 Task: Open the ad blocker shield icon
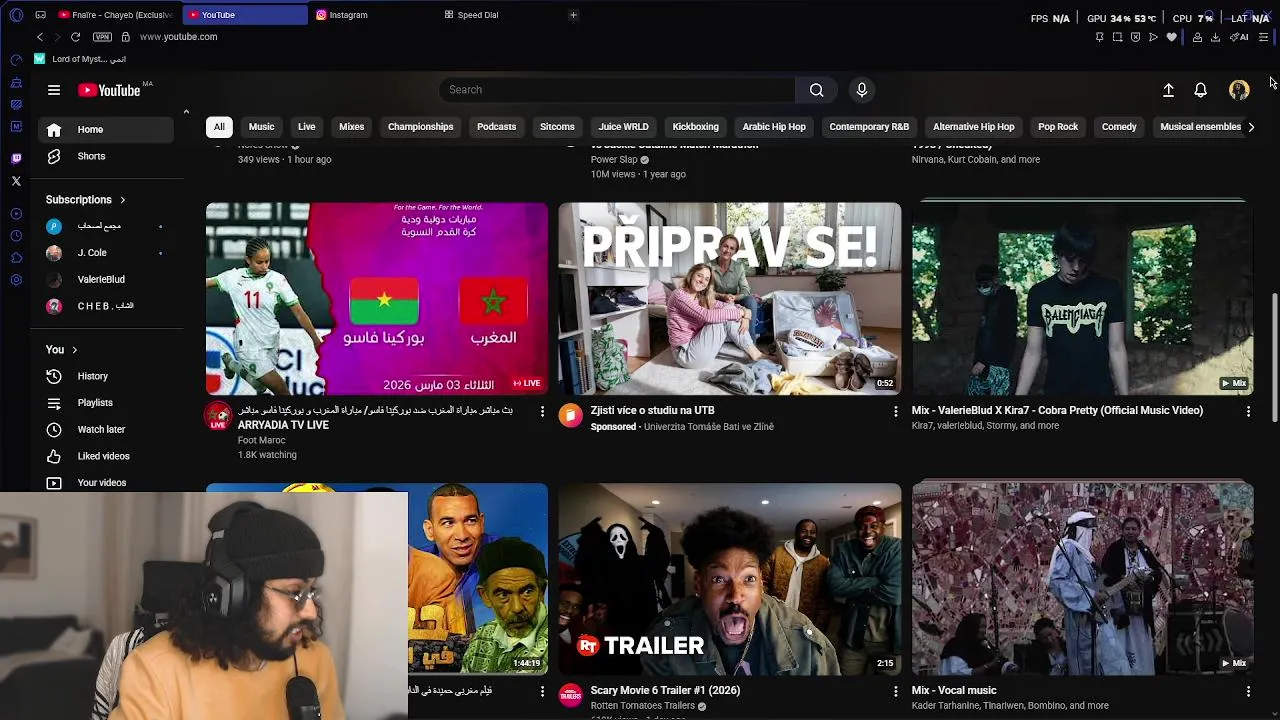(x=1135, y=37)
